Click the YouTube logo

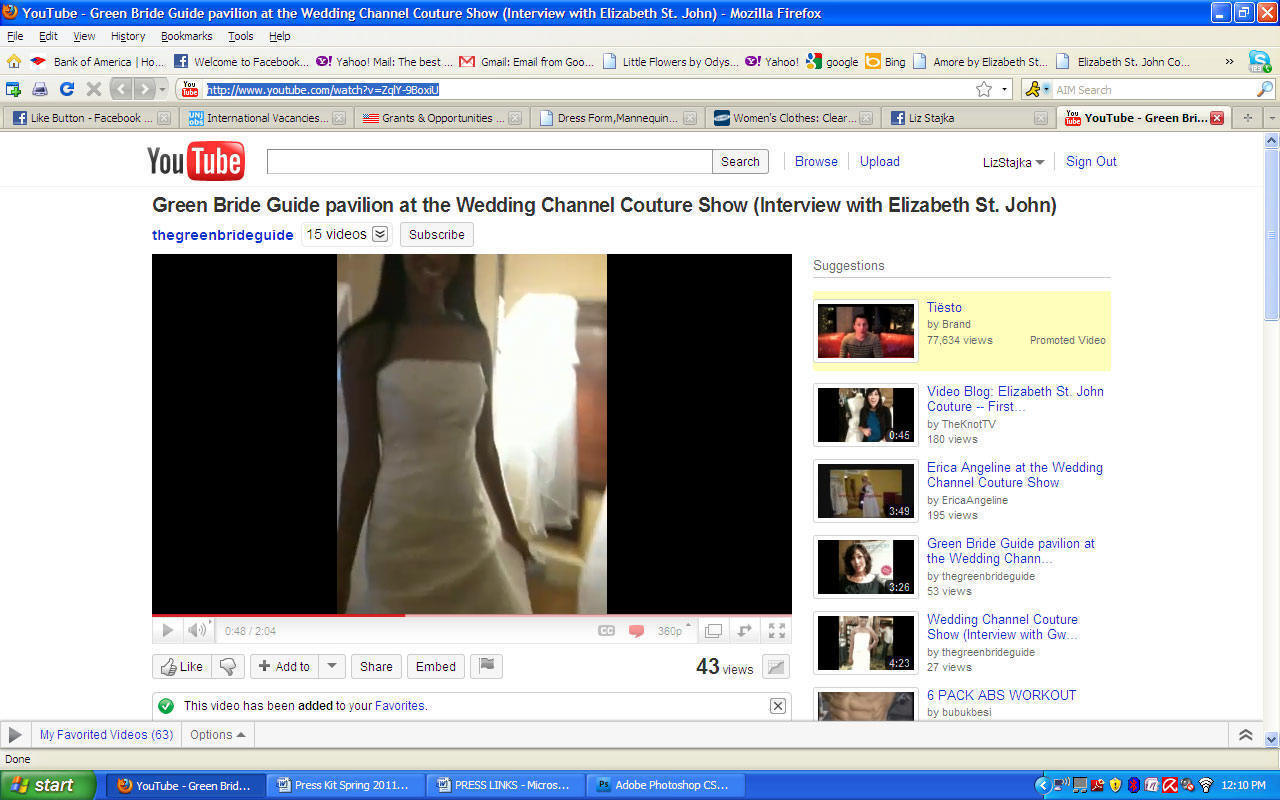coord(196,161)
